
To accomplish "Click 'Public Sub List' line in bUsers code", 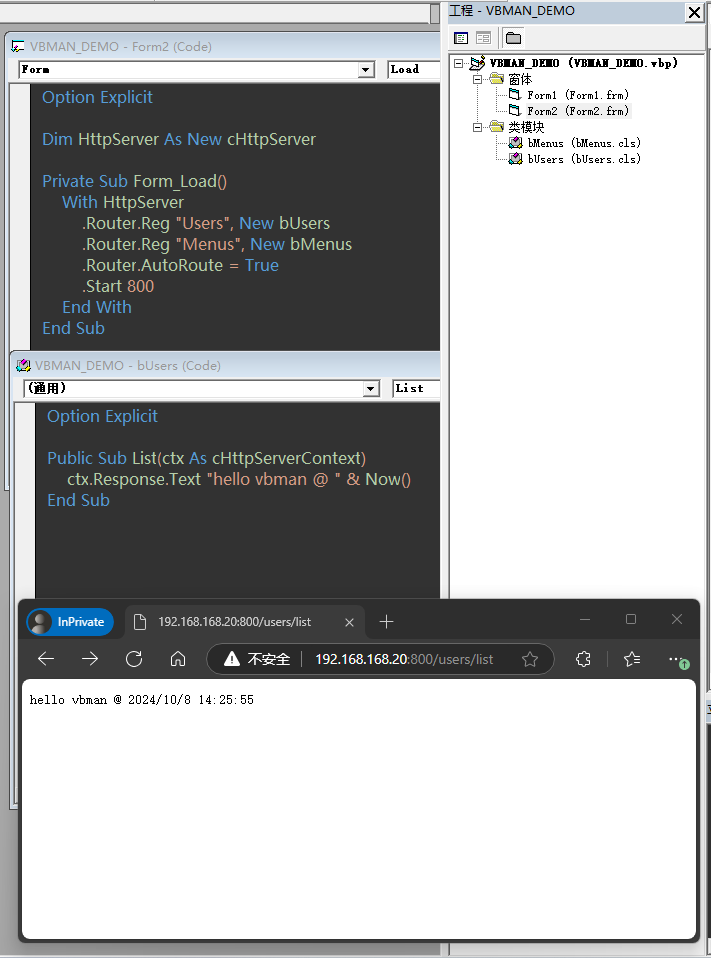I will click(206, 458).
